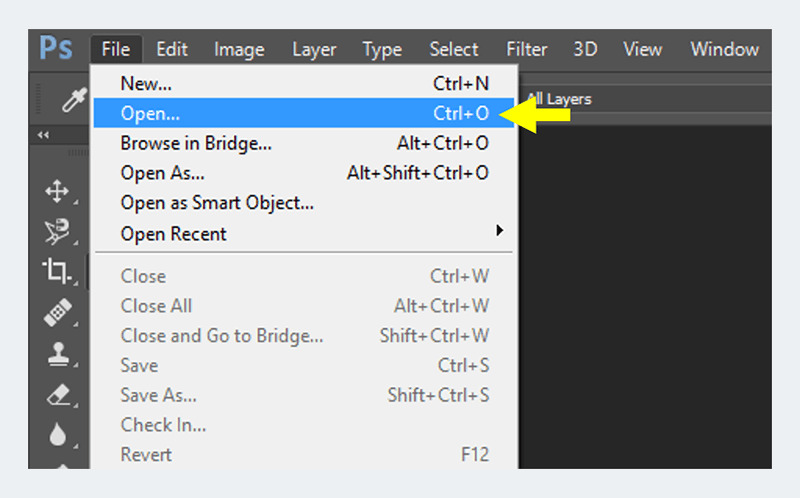800x498 pixels.
Task: Open the All Layers sample dropdown
Action: [559, 99]
